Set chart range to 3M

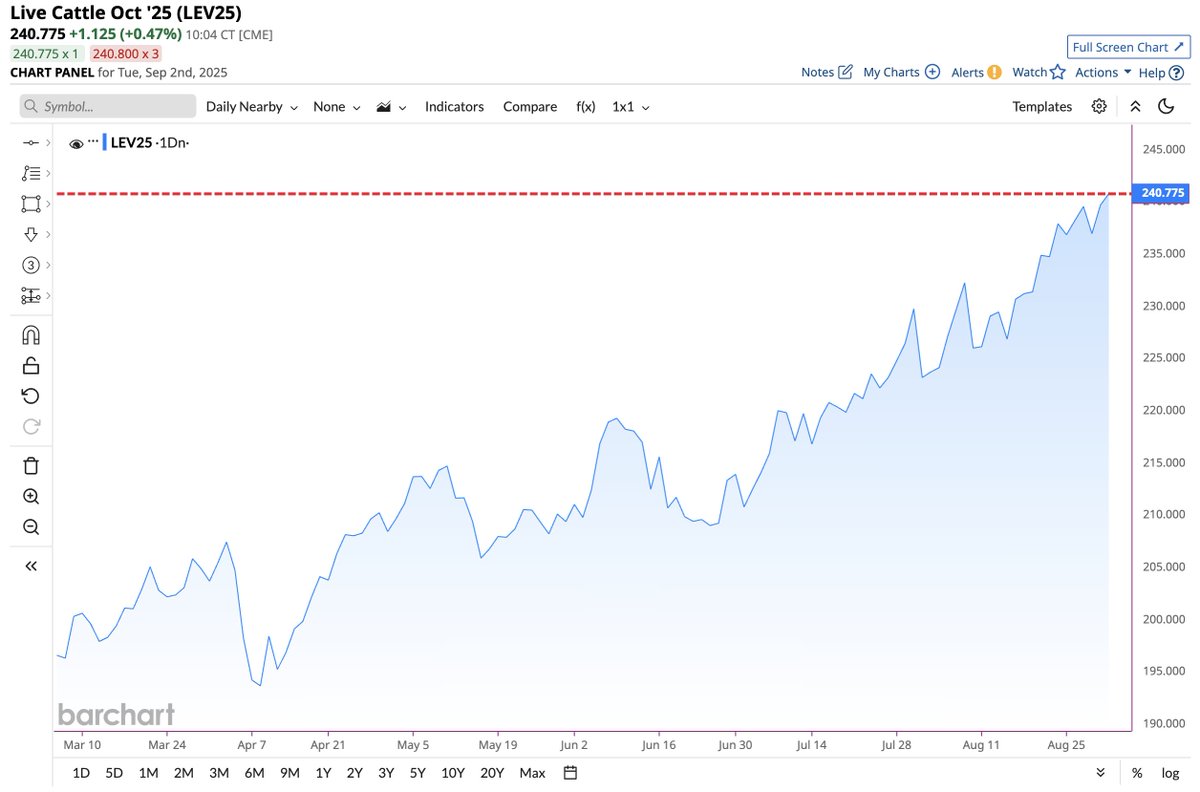219,772
